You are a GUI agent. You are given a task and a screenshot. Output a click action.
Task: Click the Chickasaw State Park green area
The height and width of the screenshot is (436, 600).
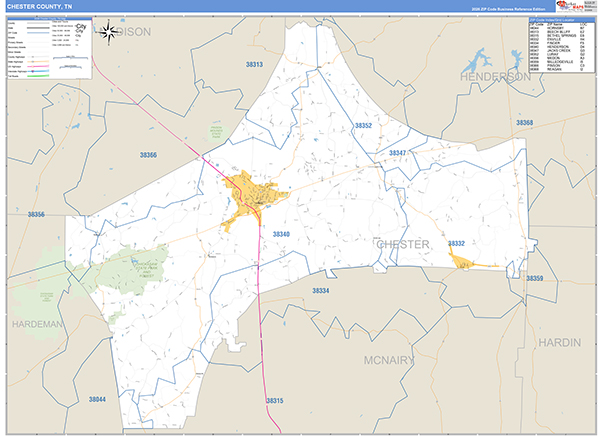click(130, 270)
